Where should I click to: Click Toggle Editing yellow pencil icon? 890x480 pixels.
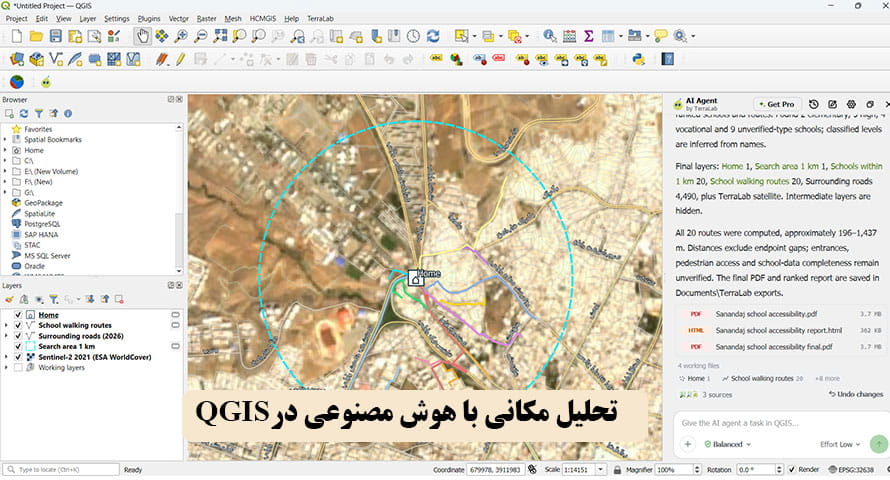[180, 59]
